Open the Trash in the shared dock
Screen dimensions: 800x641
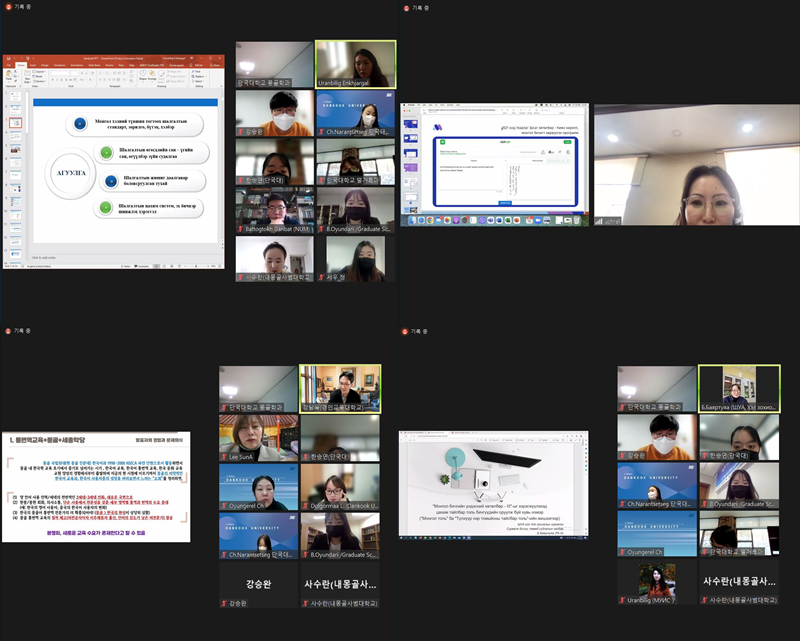pyautogui.click(x=577, y=220)
